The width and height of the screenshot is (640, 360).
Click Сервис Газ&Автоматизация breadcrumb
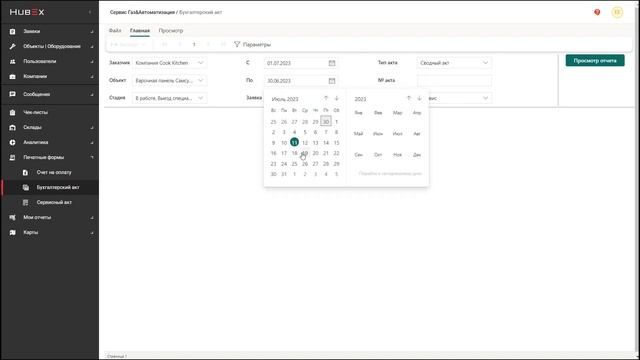point(142,12)
